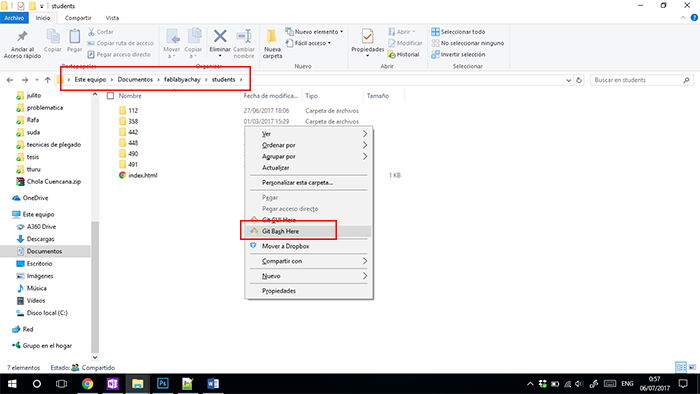Refresh the folder with the reload icon
Screen dimensions: 700x394
pos(579,80)
